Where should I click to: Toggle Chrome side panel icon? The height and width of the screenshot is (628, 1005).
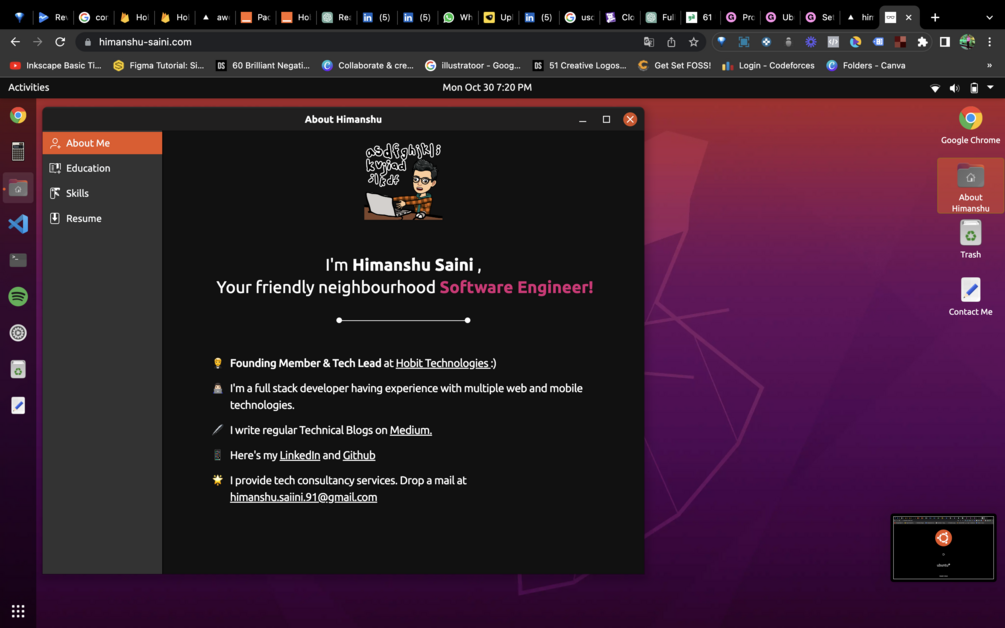(945, 42)
